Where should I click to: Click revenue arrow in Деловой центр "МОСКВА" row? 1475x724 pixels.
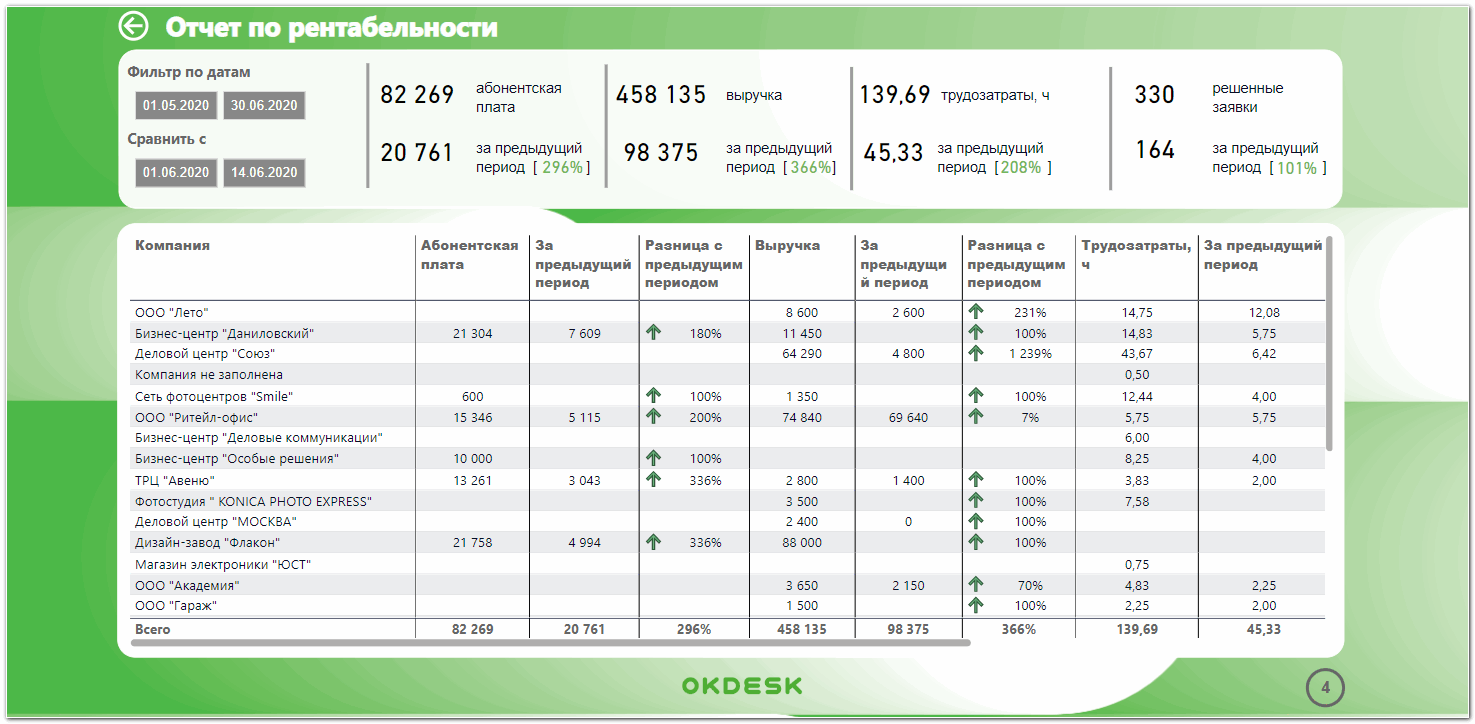point(976,521)
